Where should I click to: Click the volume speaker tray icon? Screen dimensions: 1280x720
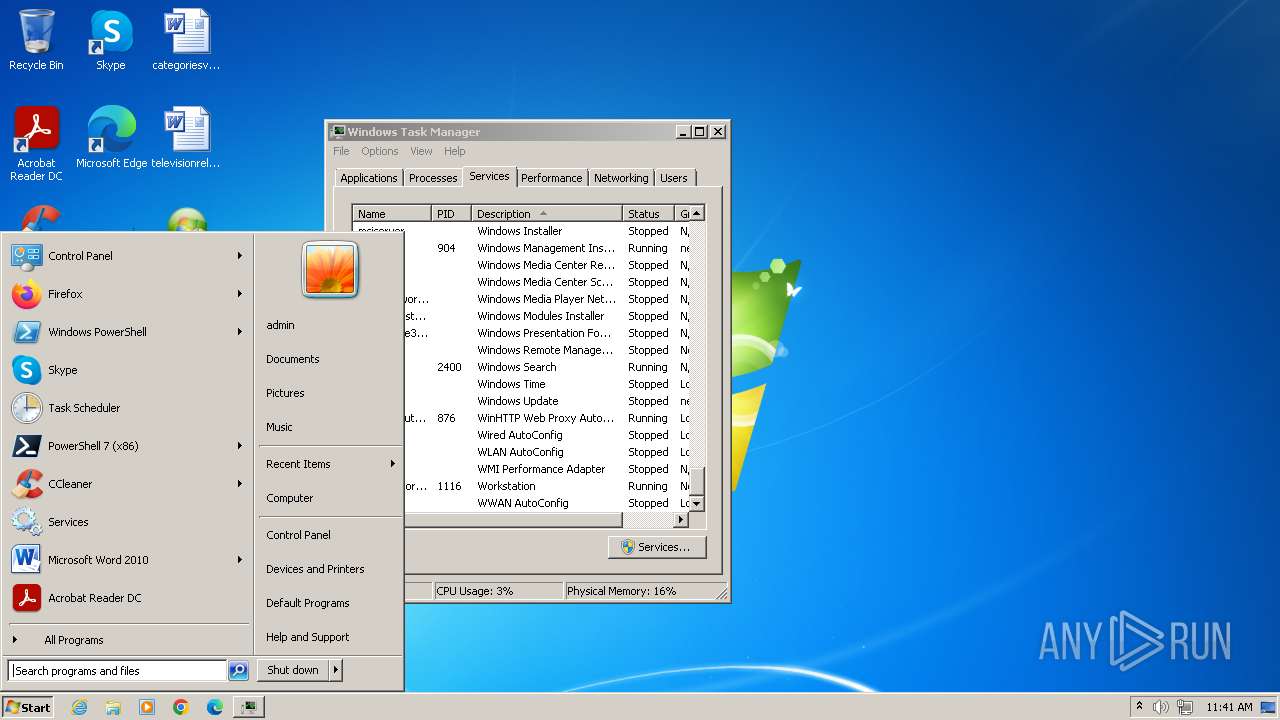1161,707
